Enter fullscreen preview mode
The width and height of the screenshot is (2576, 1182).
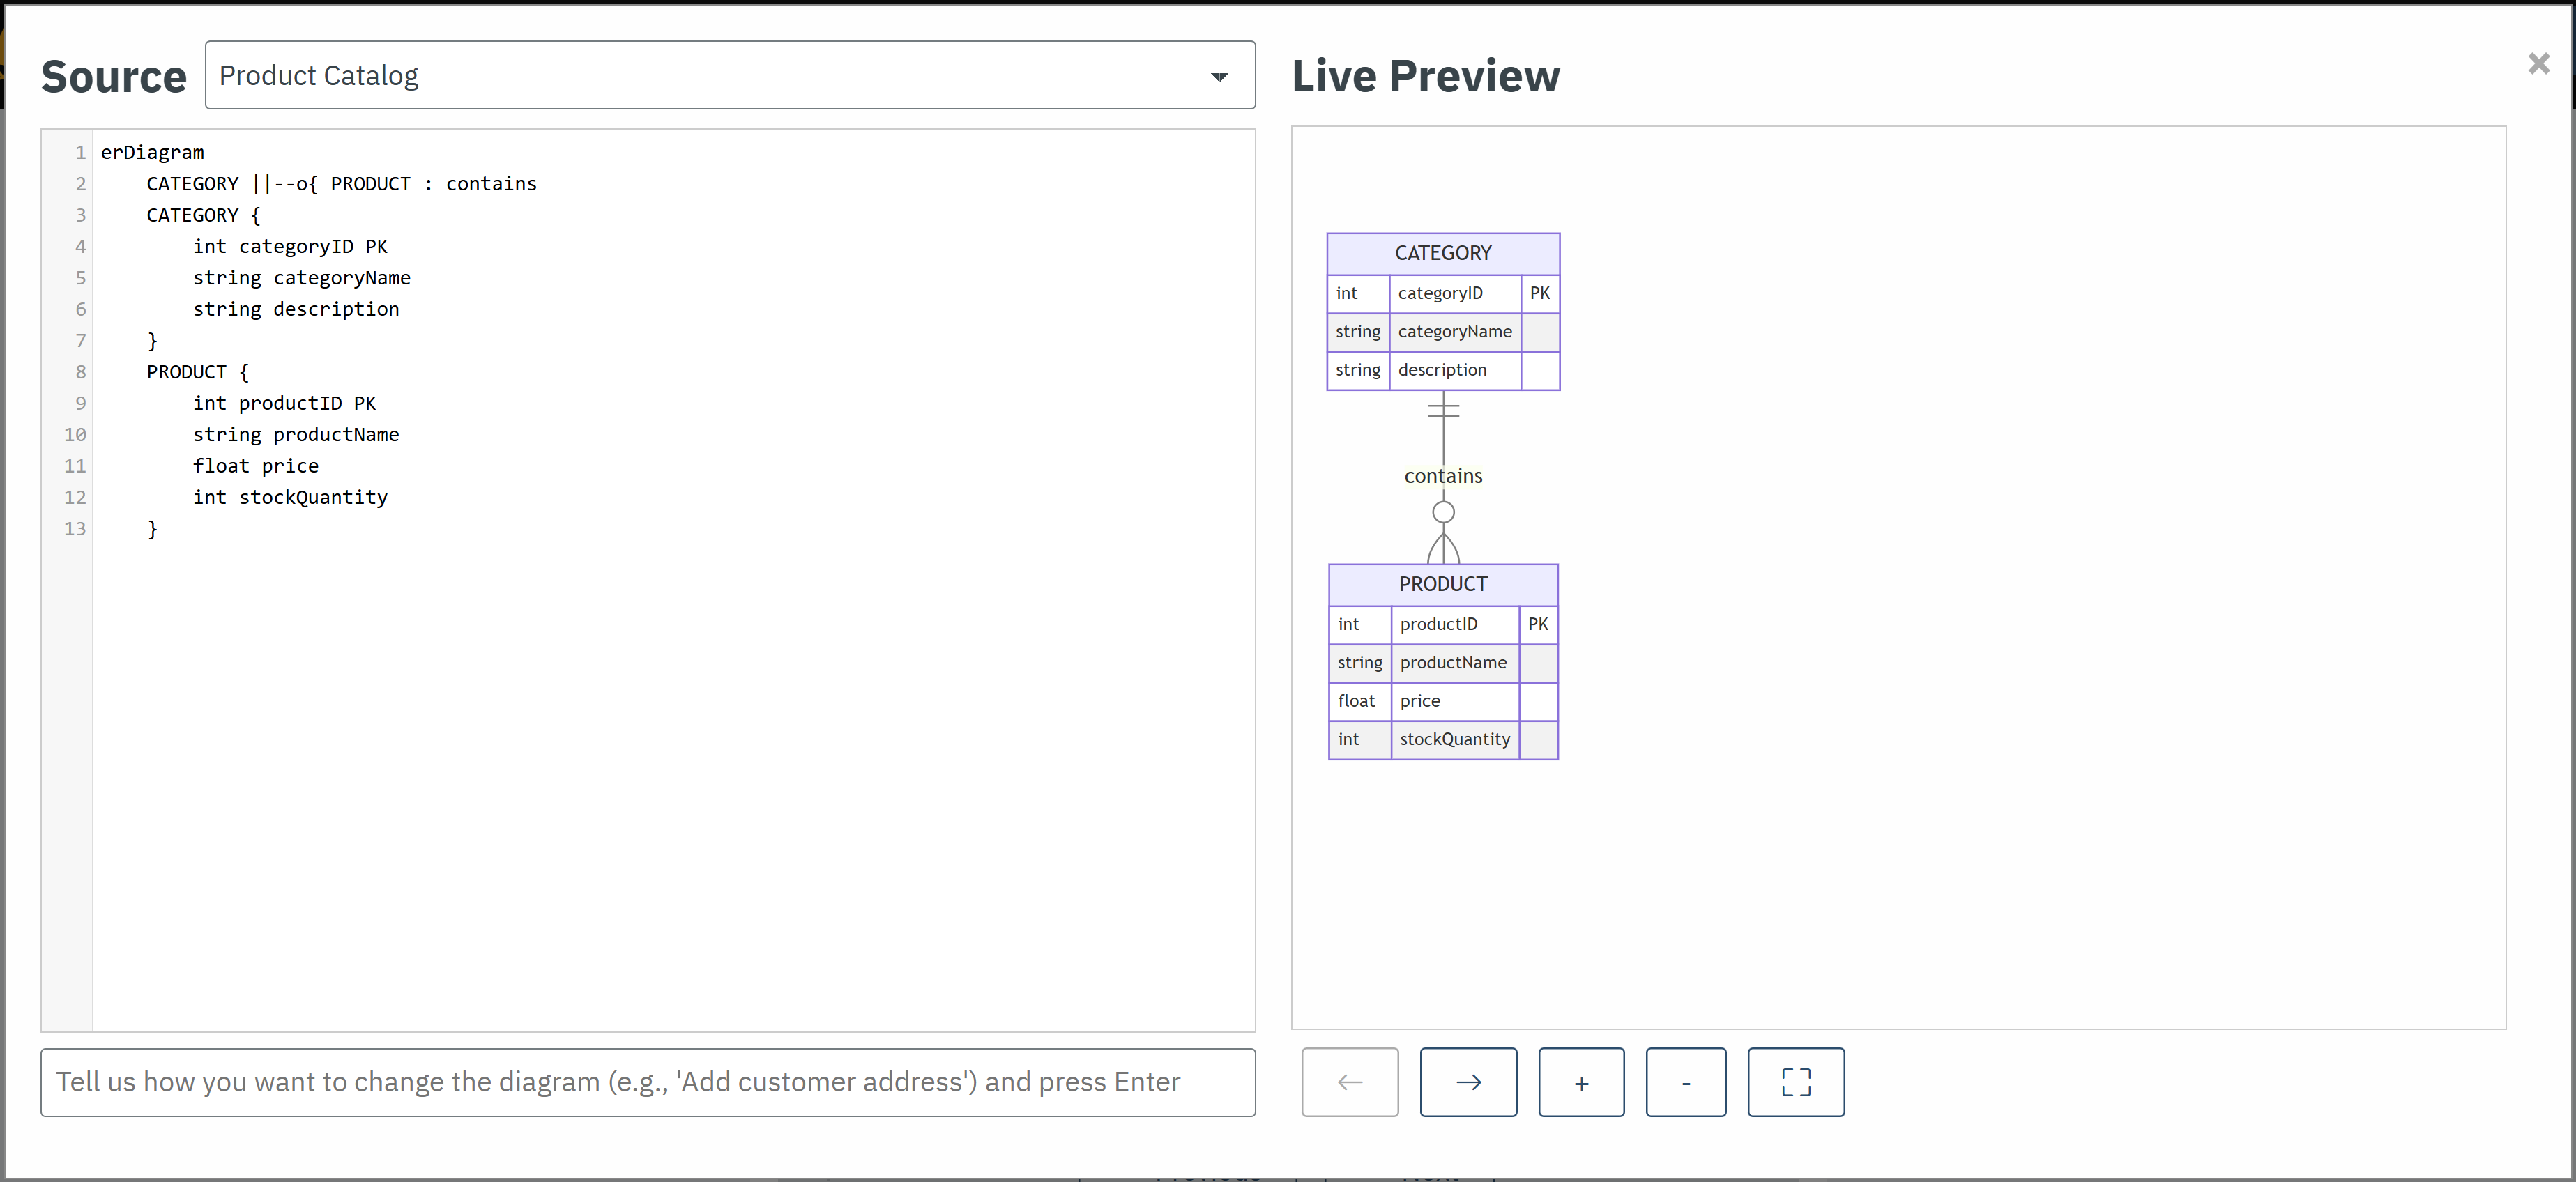pyautogui.click(x=1796, y=1082)
